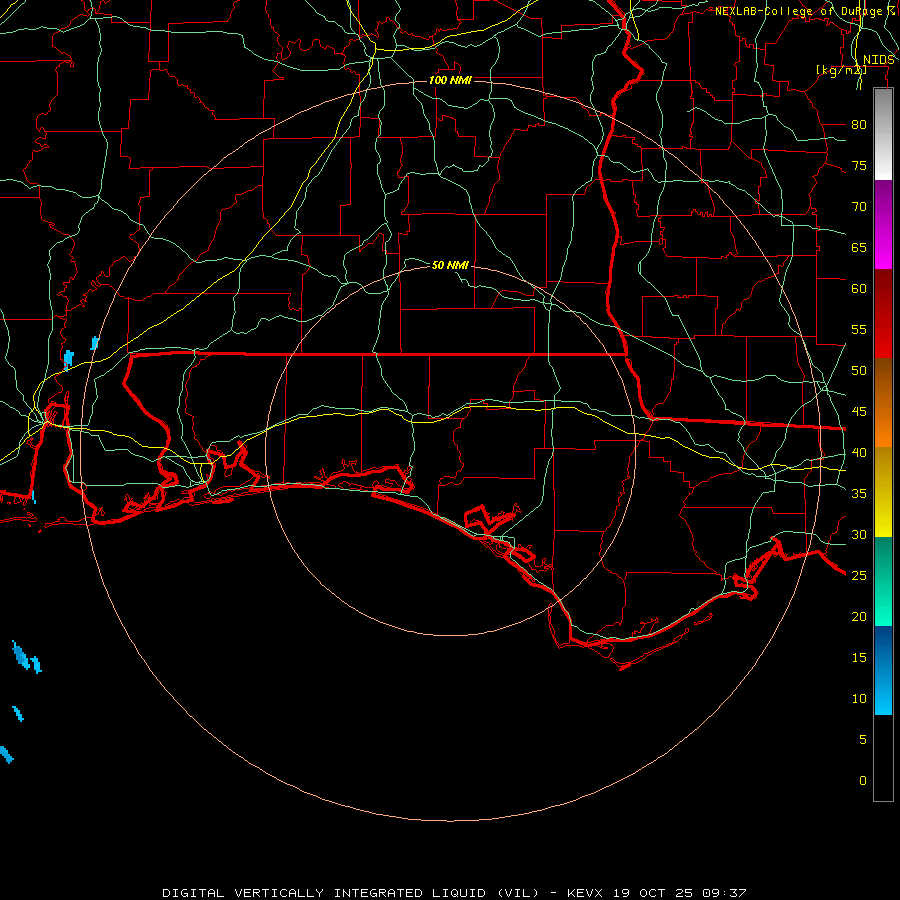
Task: Select the 35 value on the VIL scale
Action: 859,494
